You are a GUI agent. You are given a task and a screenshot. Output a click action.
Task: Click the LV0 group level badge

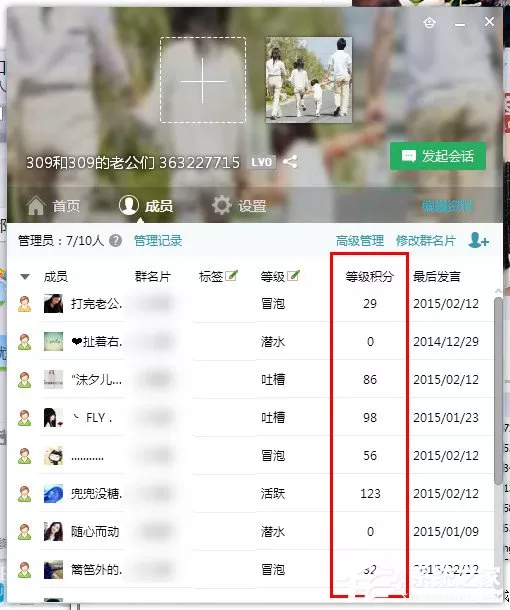[262, 162]
